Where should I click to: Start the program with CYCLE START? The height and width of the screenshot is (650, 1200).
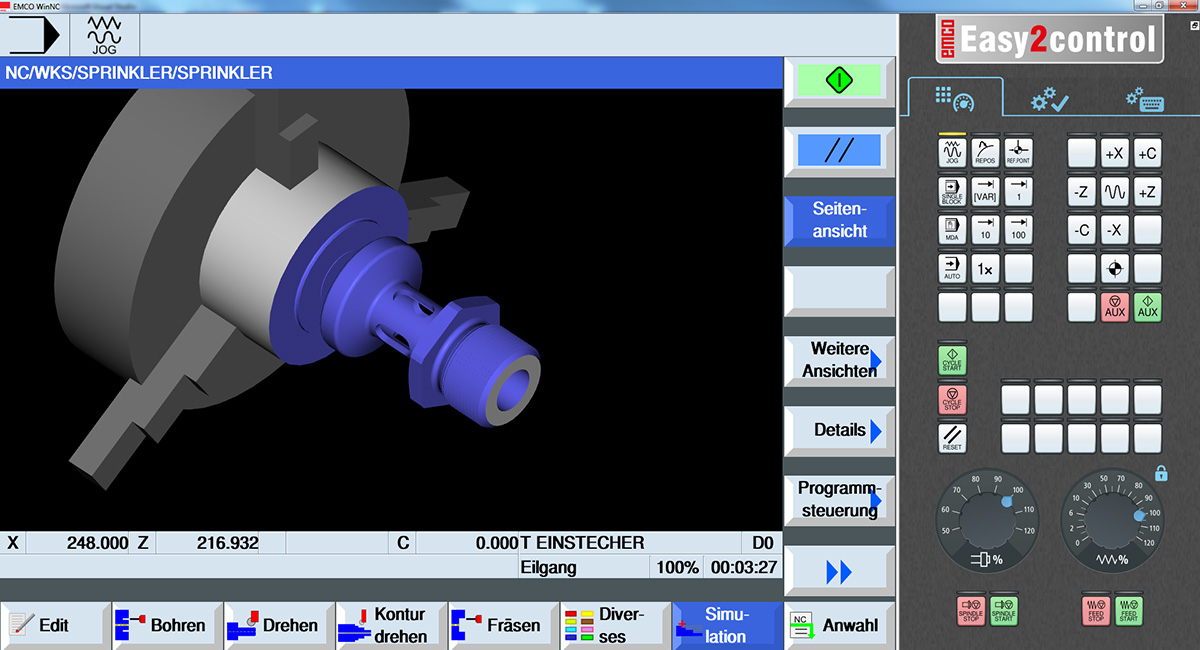point(952,360)
